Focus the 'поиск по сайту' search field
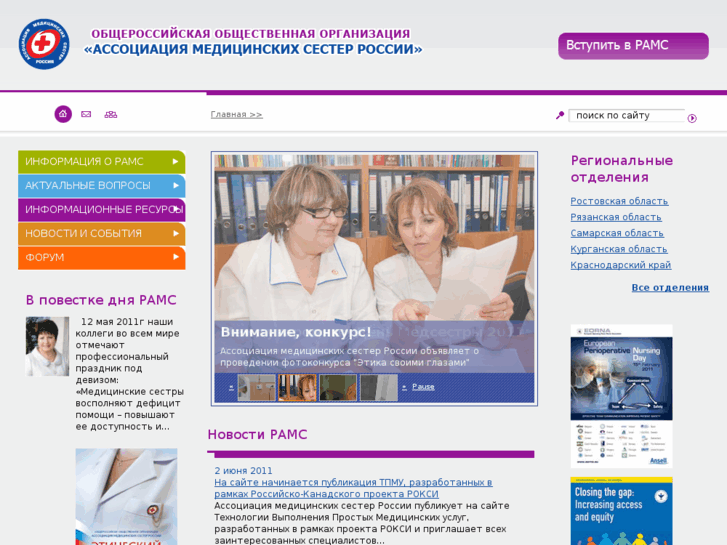The image size is (727, 545). 626,115
